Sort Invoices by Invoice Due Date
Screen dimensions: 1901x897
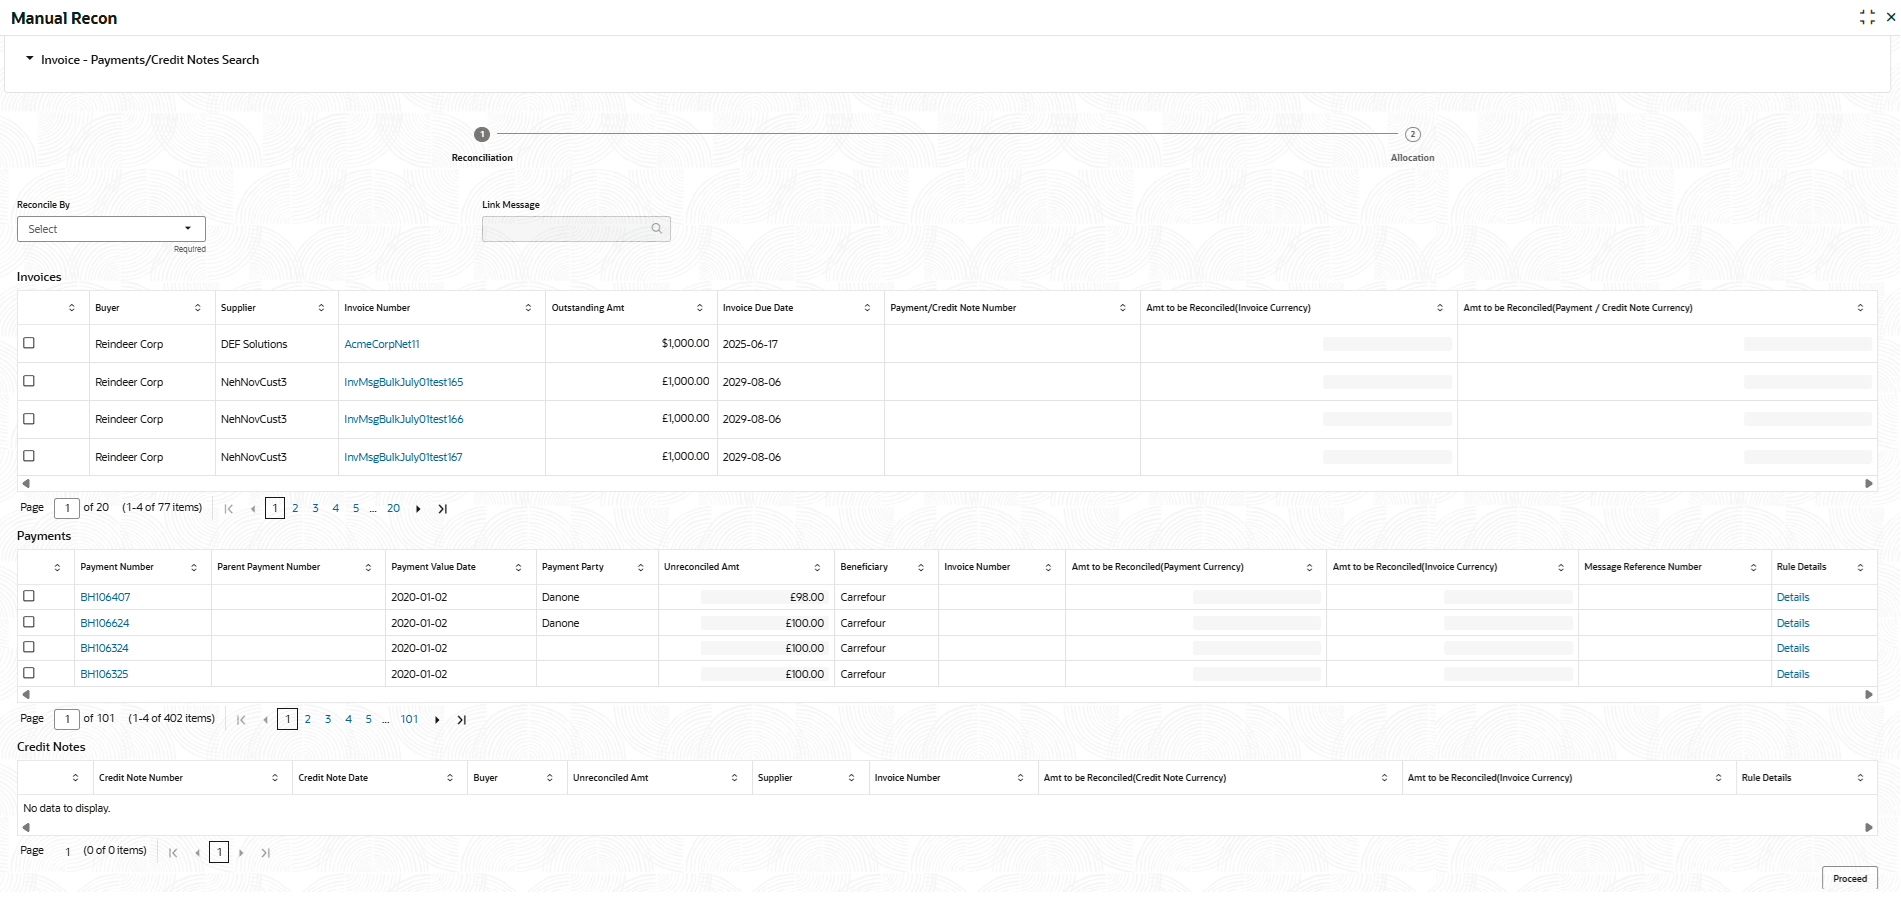point(867,308)
